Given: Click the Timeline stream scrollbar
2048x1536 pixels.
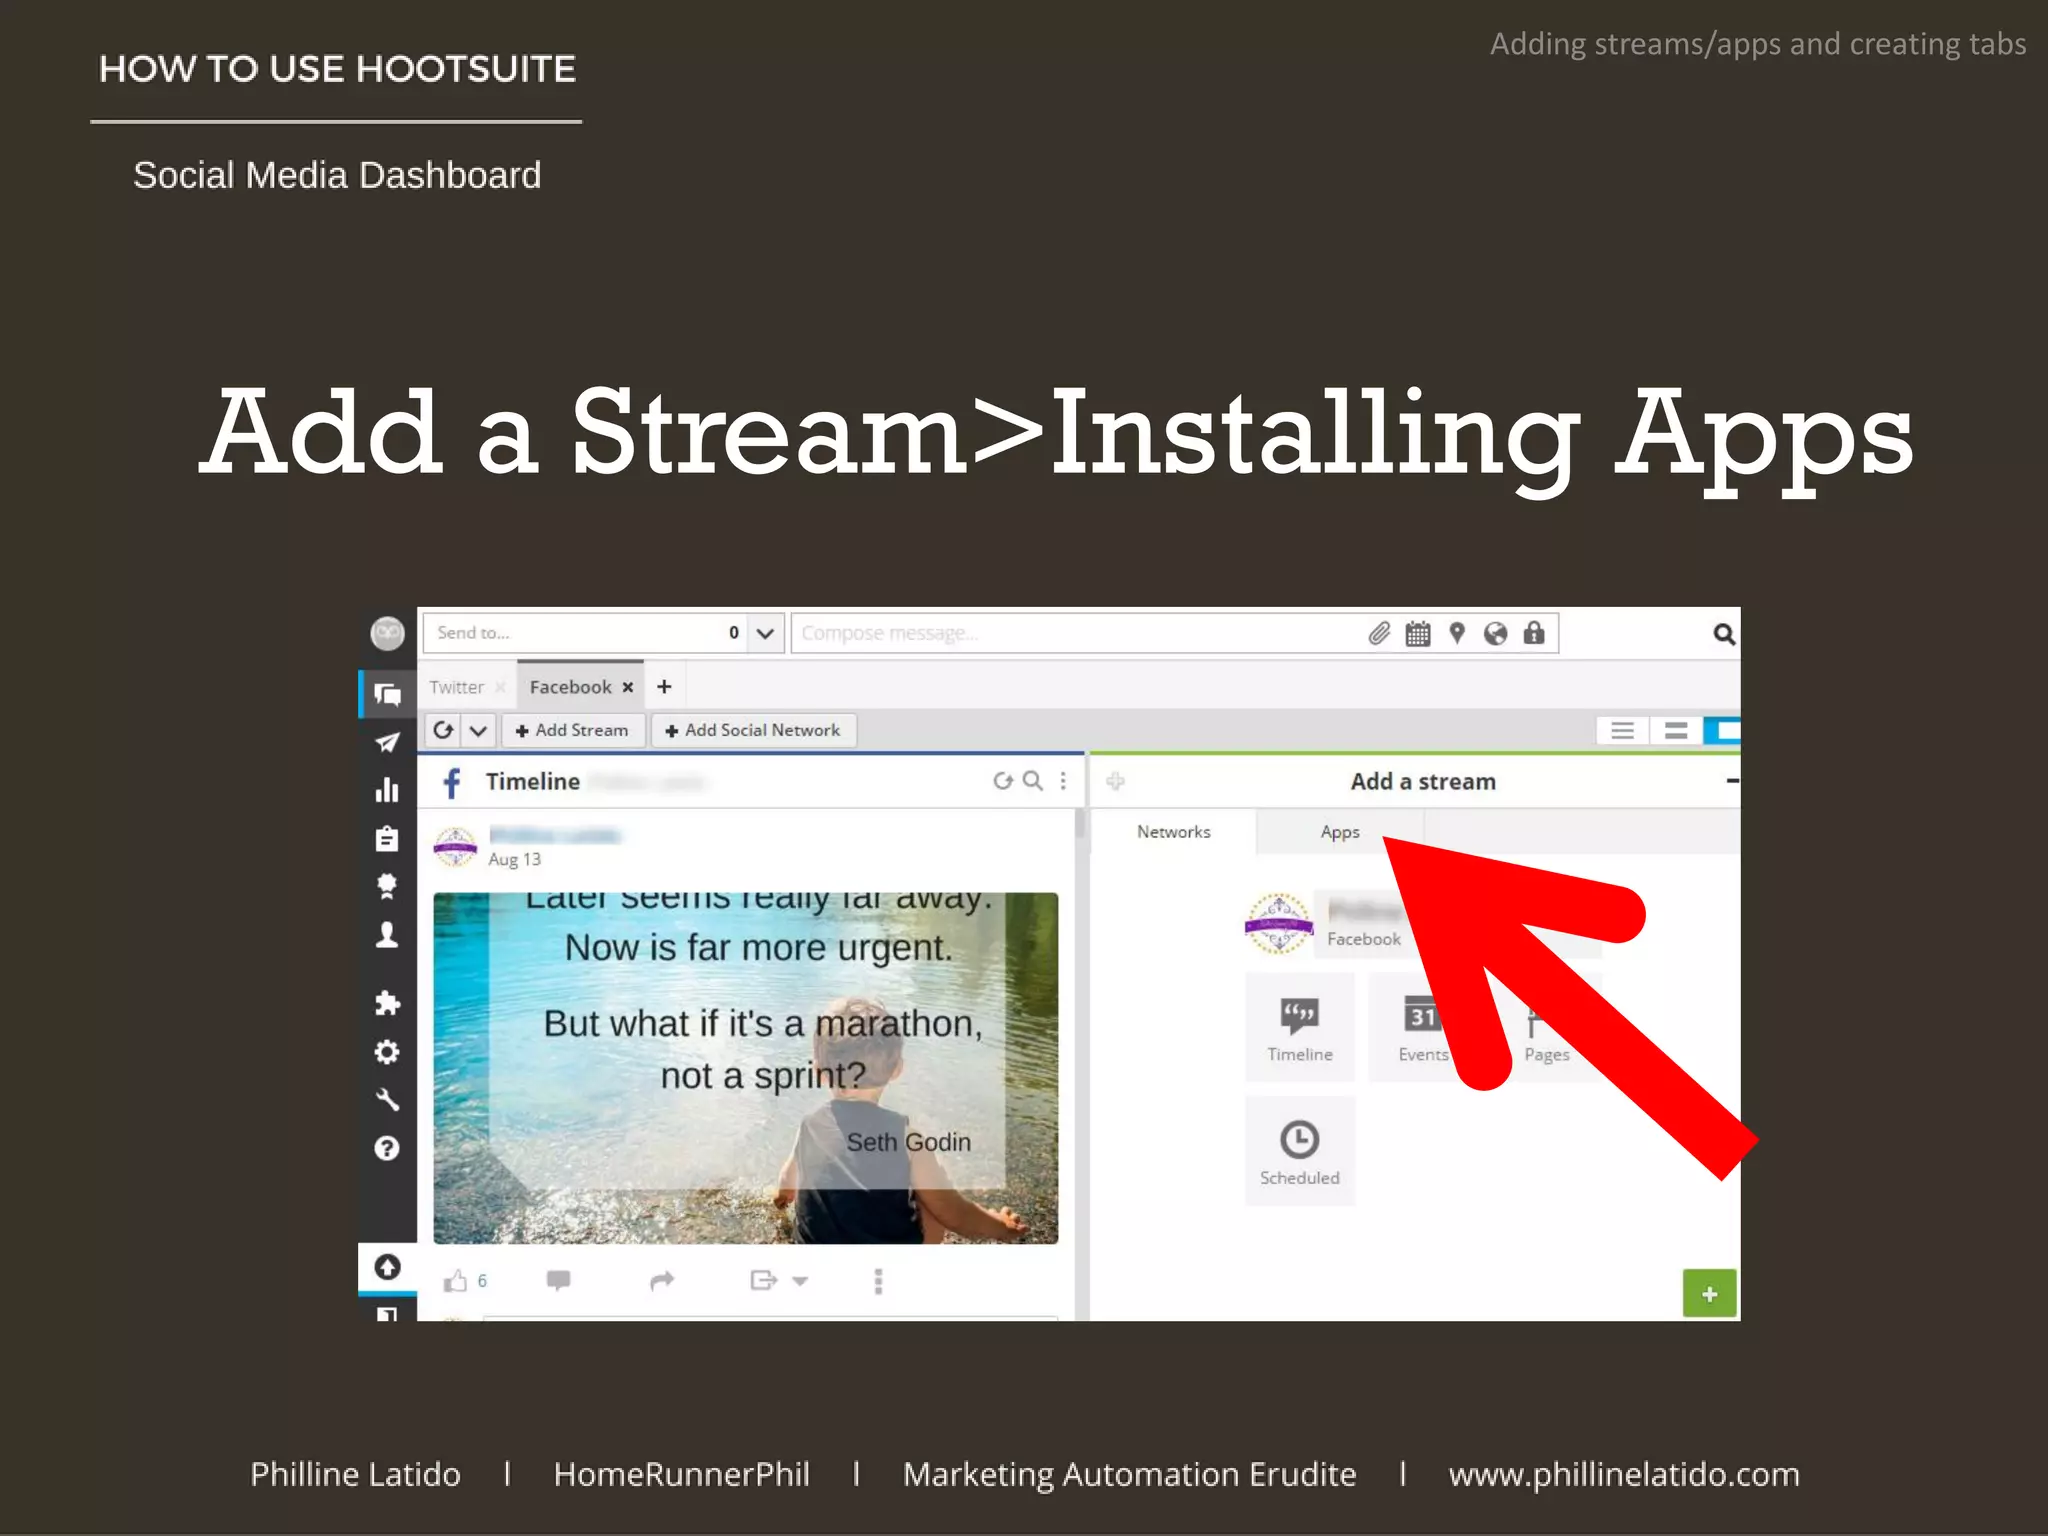Looking at the screenshot, I should click(1080, 826).
